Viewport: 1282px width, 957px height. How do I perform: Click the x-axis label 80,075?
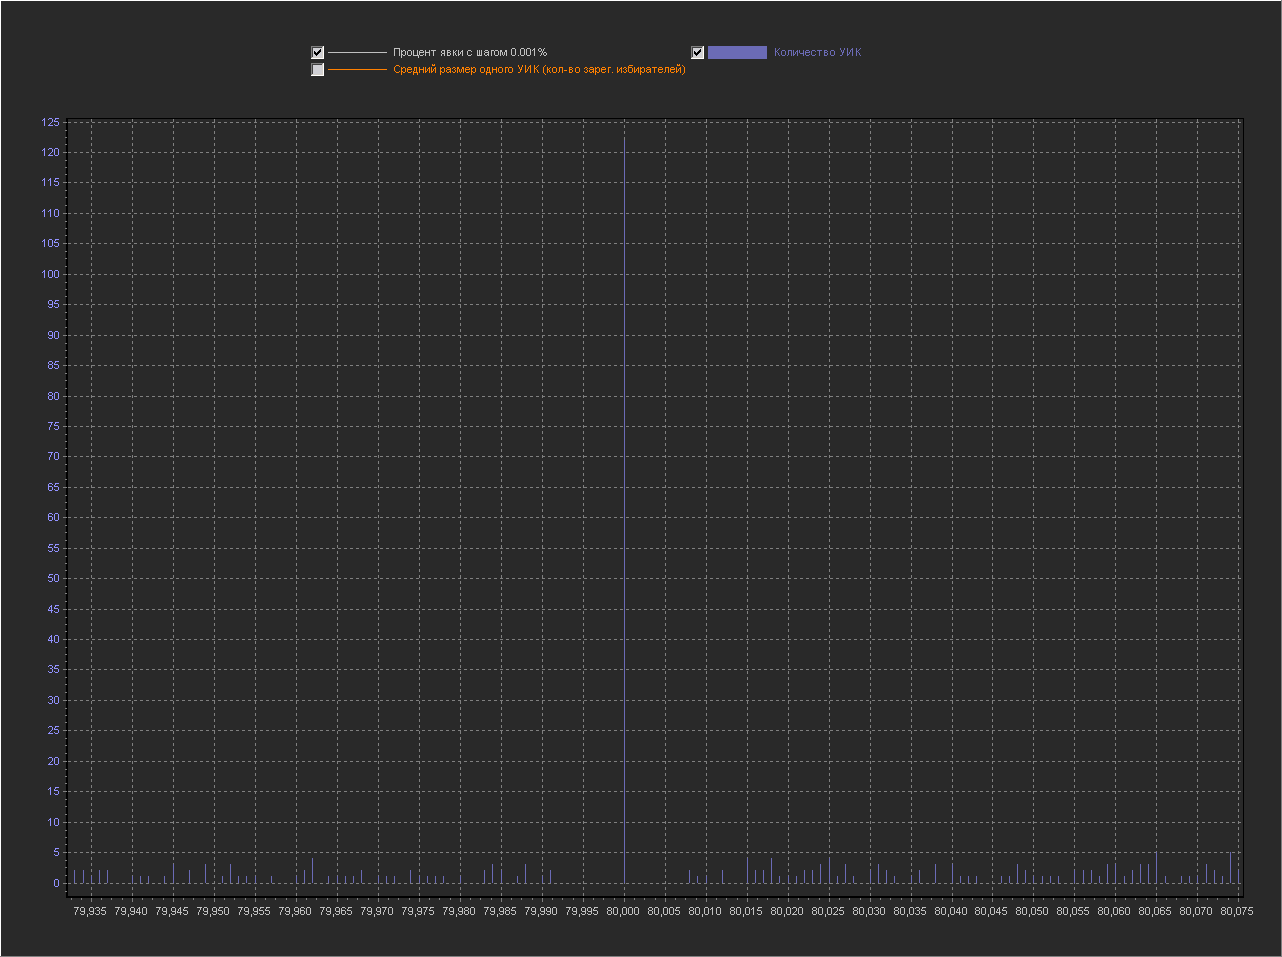(x=1238, y=911)
